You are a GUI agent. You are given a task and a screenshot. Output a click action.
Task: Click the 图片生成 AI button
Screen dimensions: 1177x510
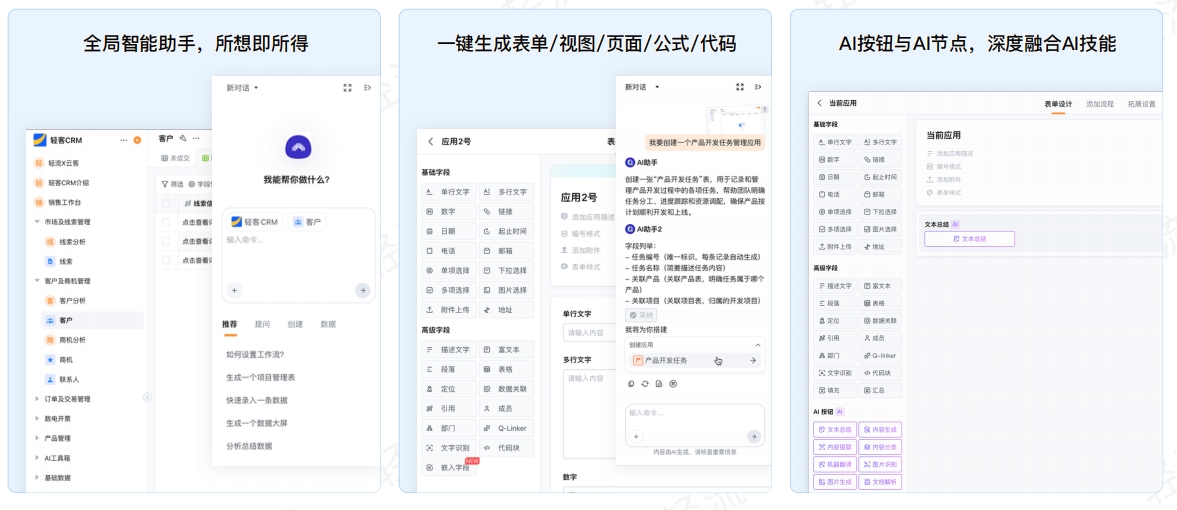tap(834, 482)
